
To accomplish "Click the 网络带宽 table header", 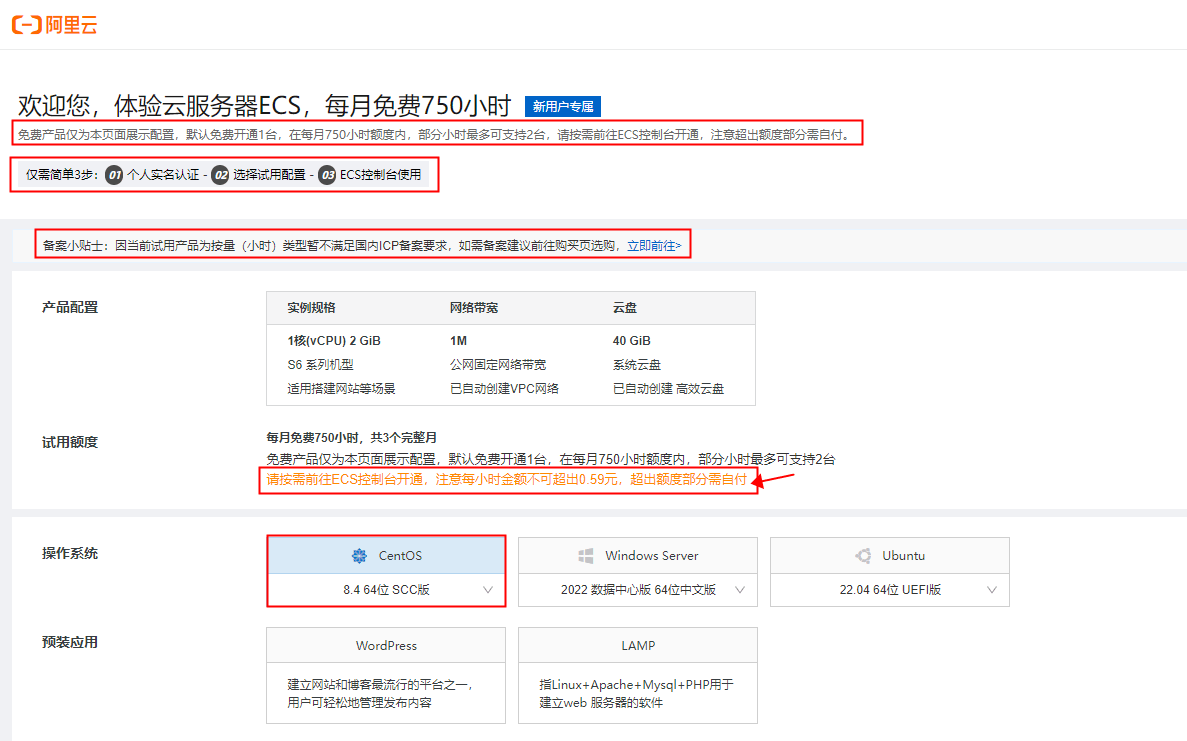I will 474,308.
